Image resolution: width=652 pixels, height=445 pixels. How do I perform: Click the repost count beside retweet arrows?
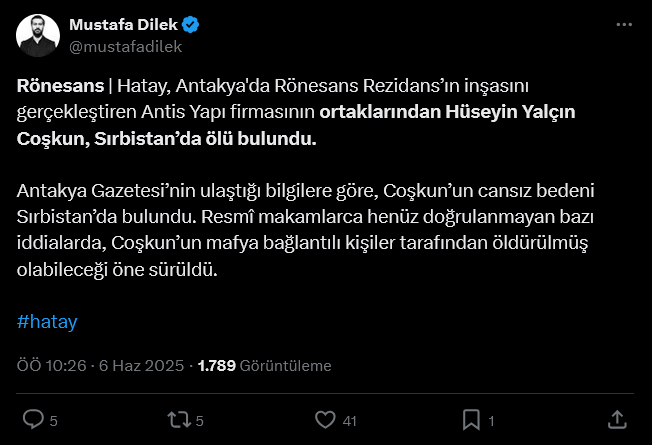pyautogui.click(x=200, y=420)
